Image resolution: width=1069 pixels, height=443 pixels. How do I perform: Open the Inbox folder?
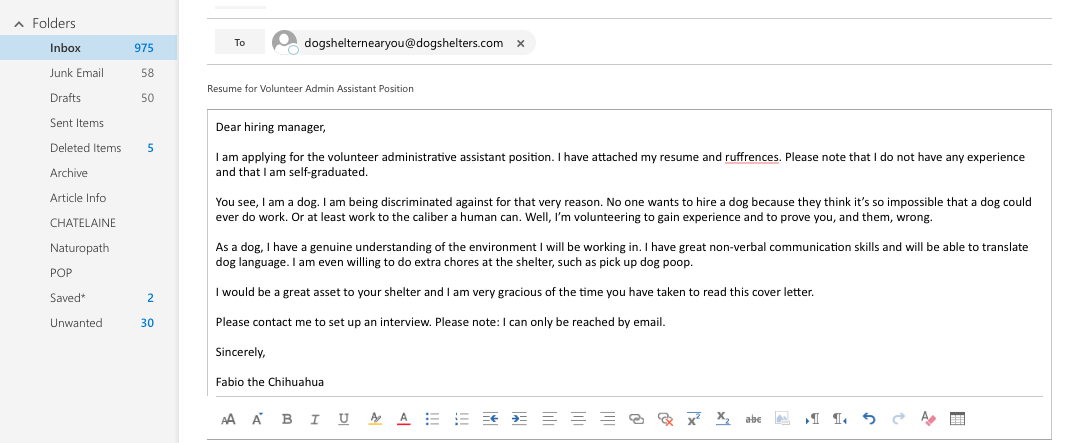89,48
